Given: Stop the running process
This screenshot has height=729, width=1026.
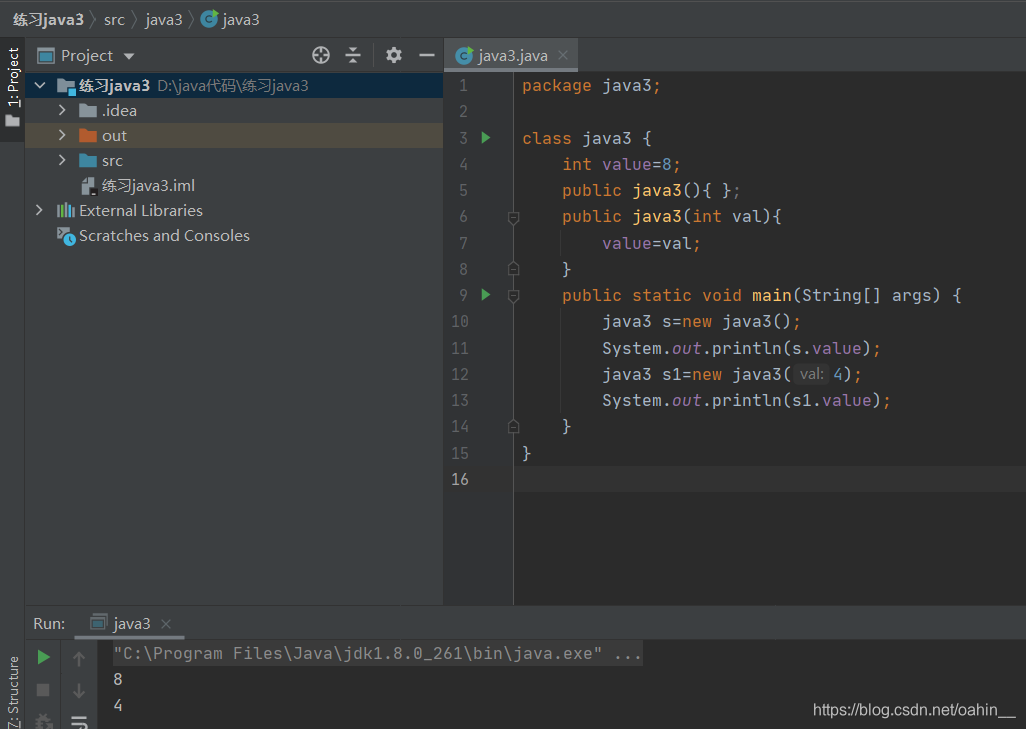Looking at the screenshot, I should [43, 690].
